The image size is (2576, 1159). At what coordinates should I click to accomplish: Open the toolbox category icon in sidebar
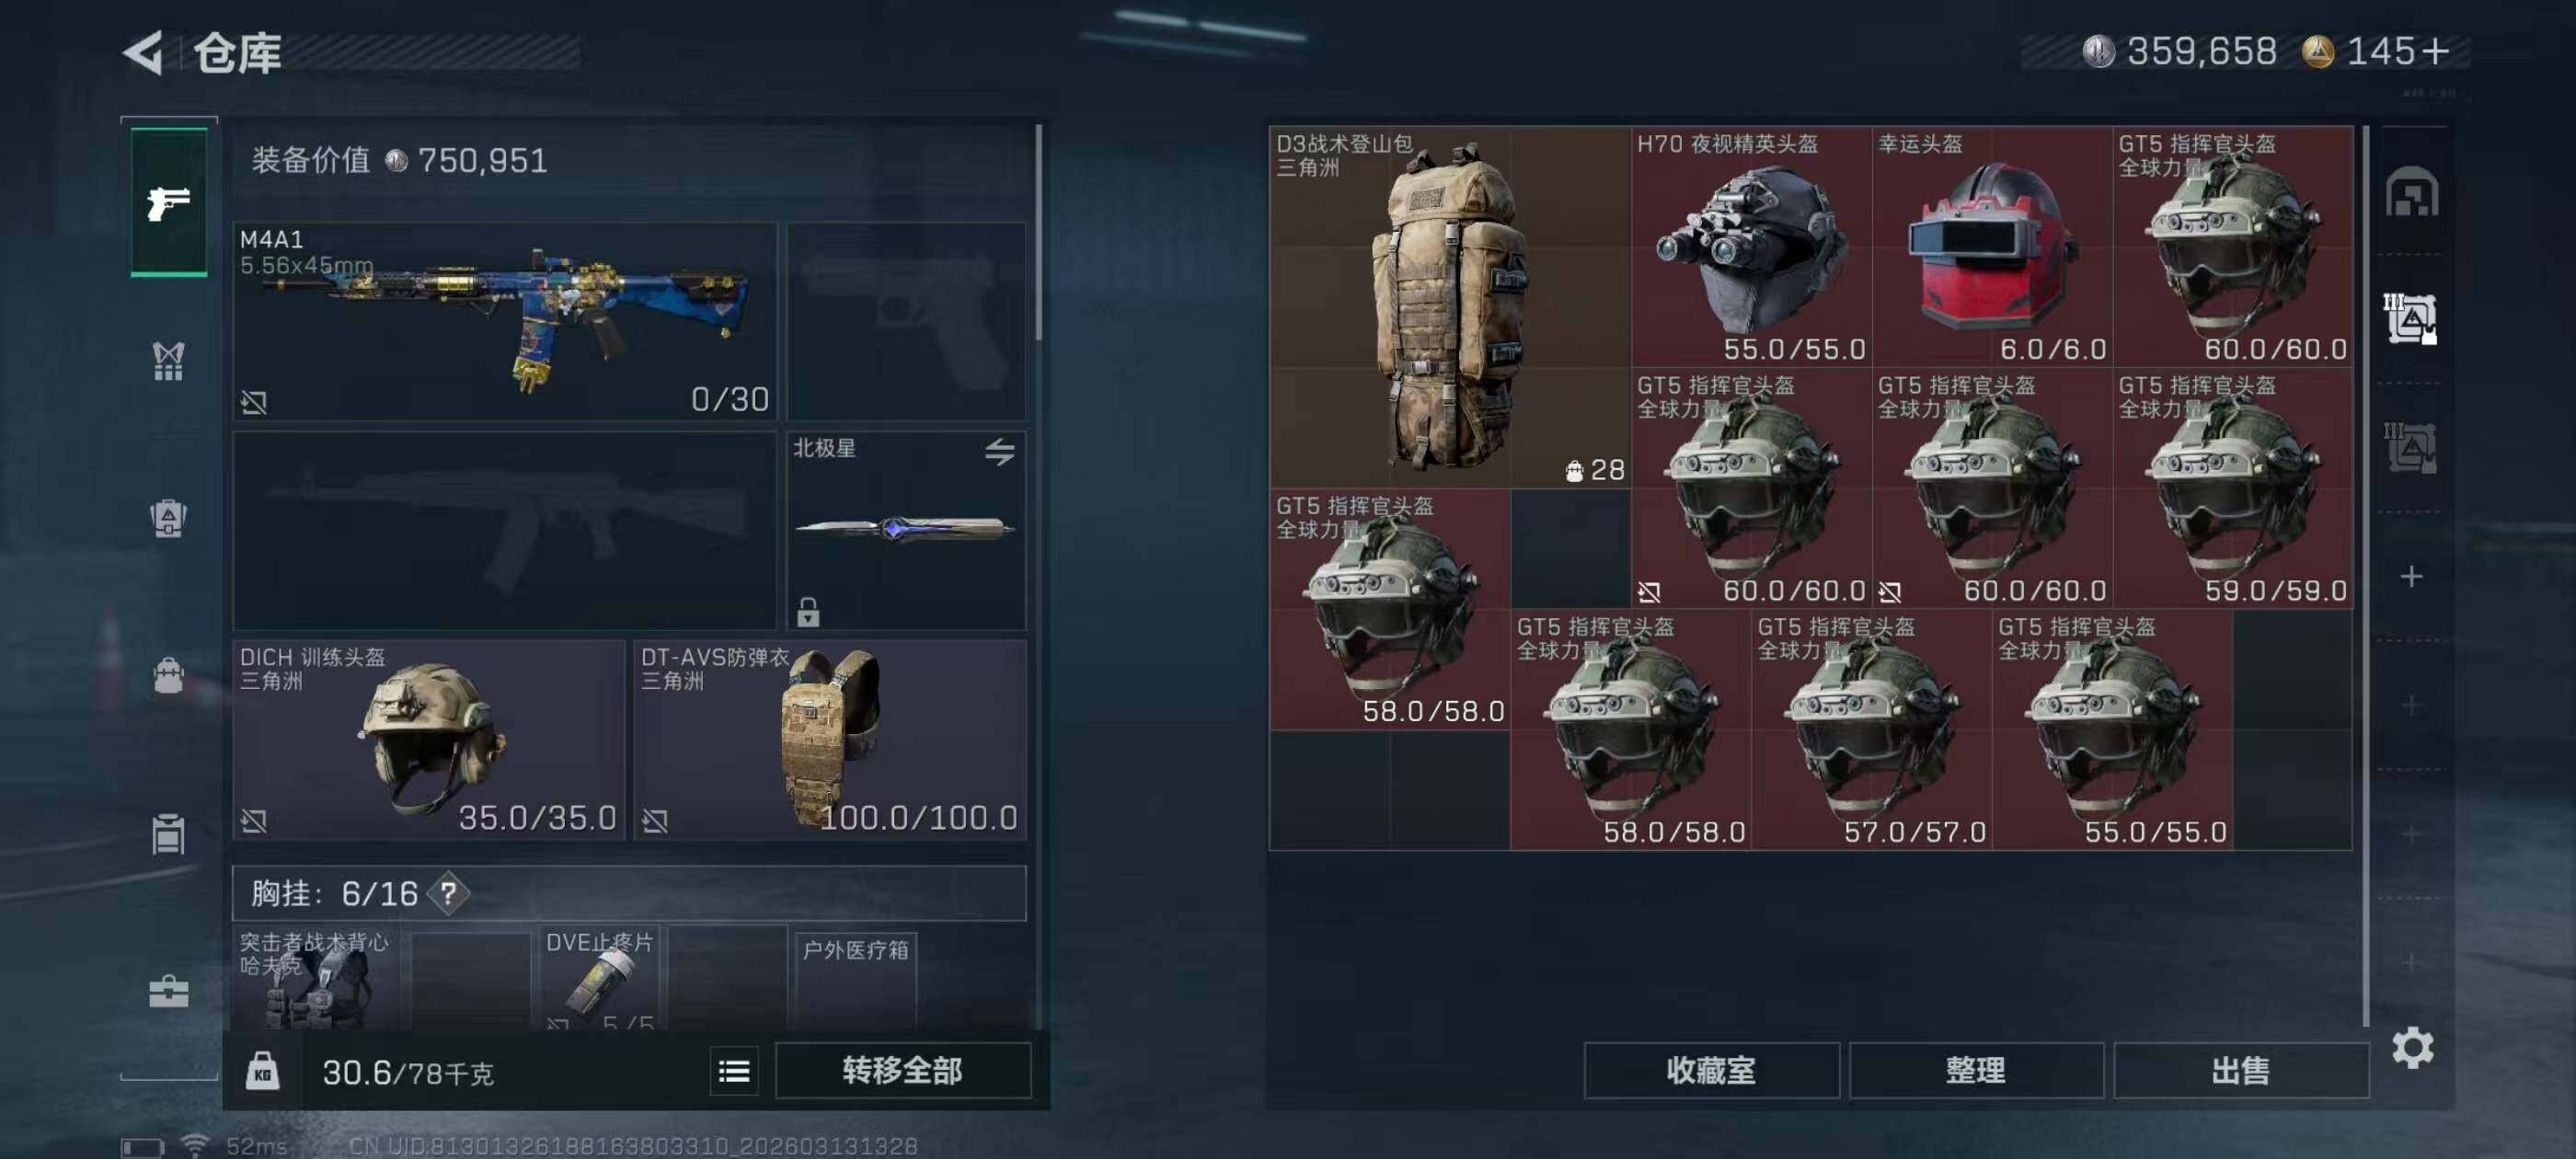pos(168,991)
